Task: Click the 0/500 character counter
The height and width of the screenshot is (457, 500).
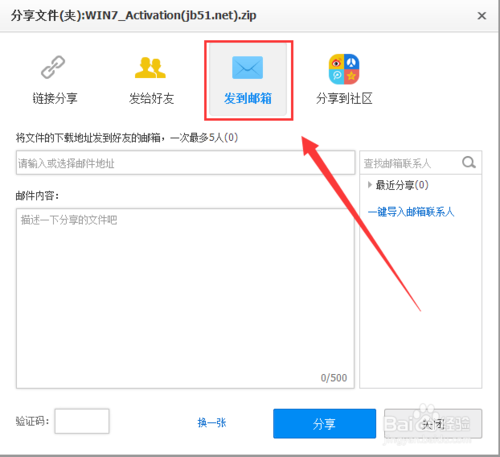Action: [x=334, y=378]
